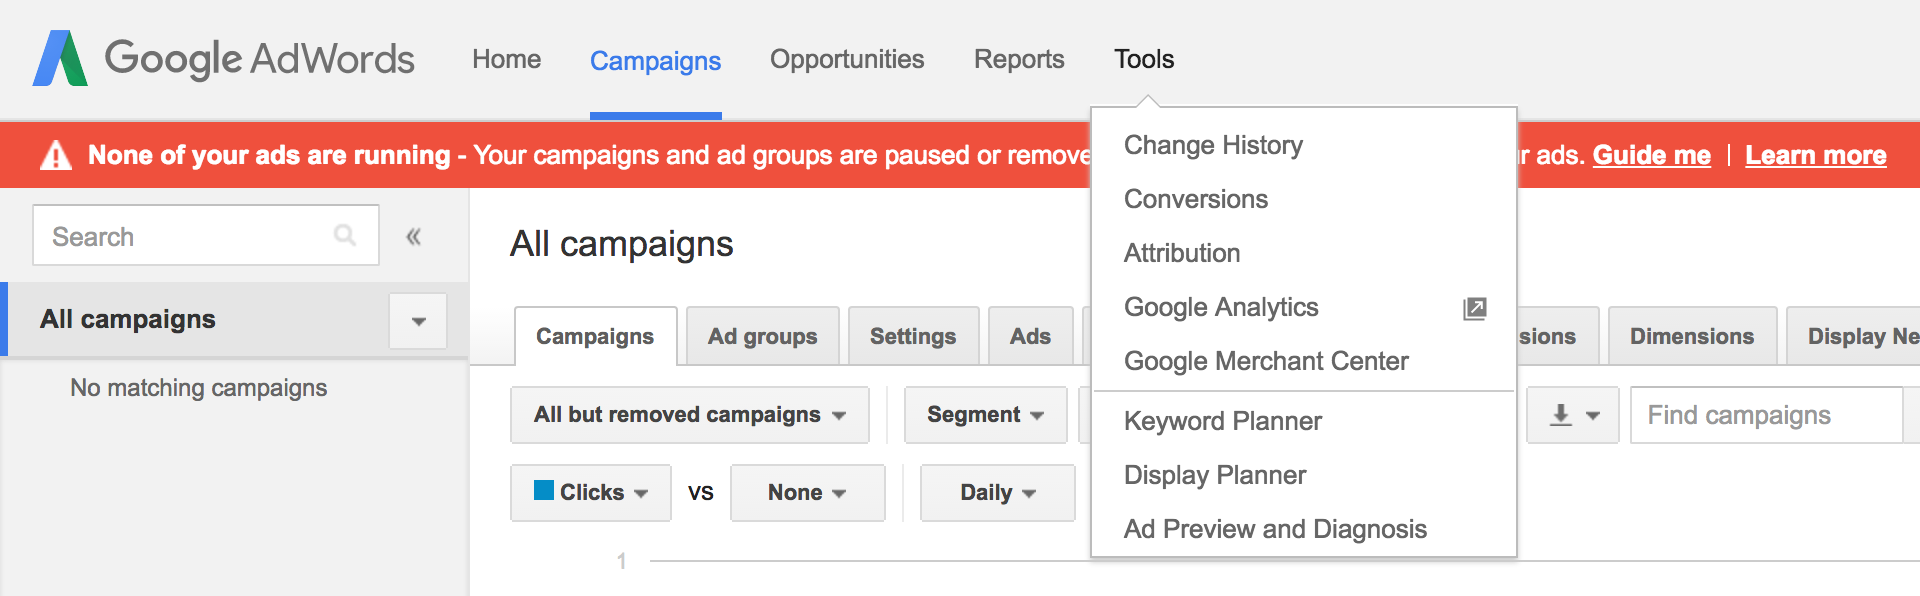Open the Reports navigation tab
This screenshot has height=596, width=1920.
(1019, 59)
